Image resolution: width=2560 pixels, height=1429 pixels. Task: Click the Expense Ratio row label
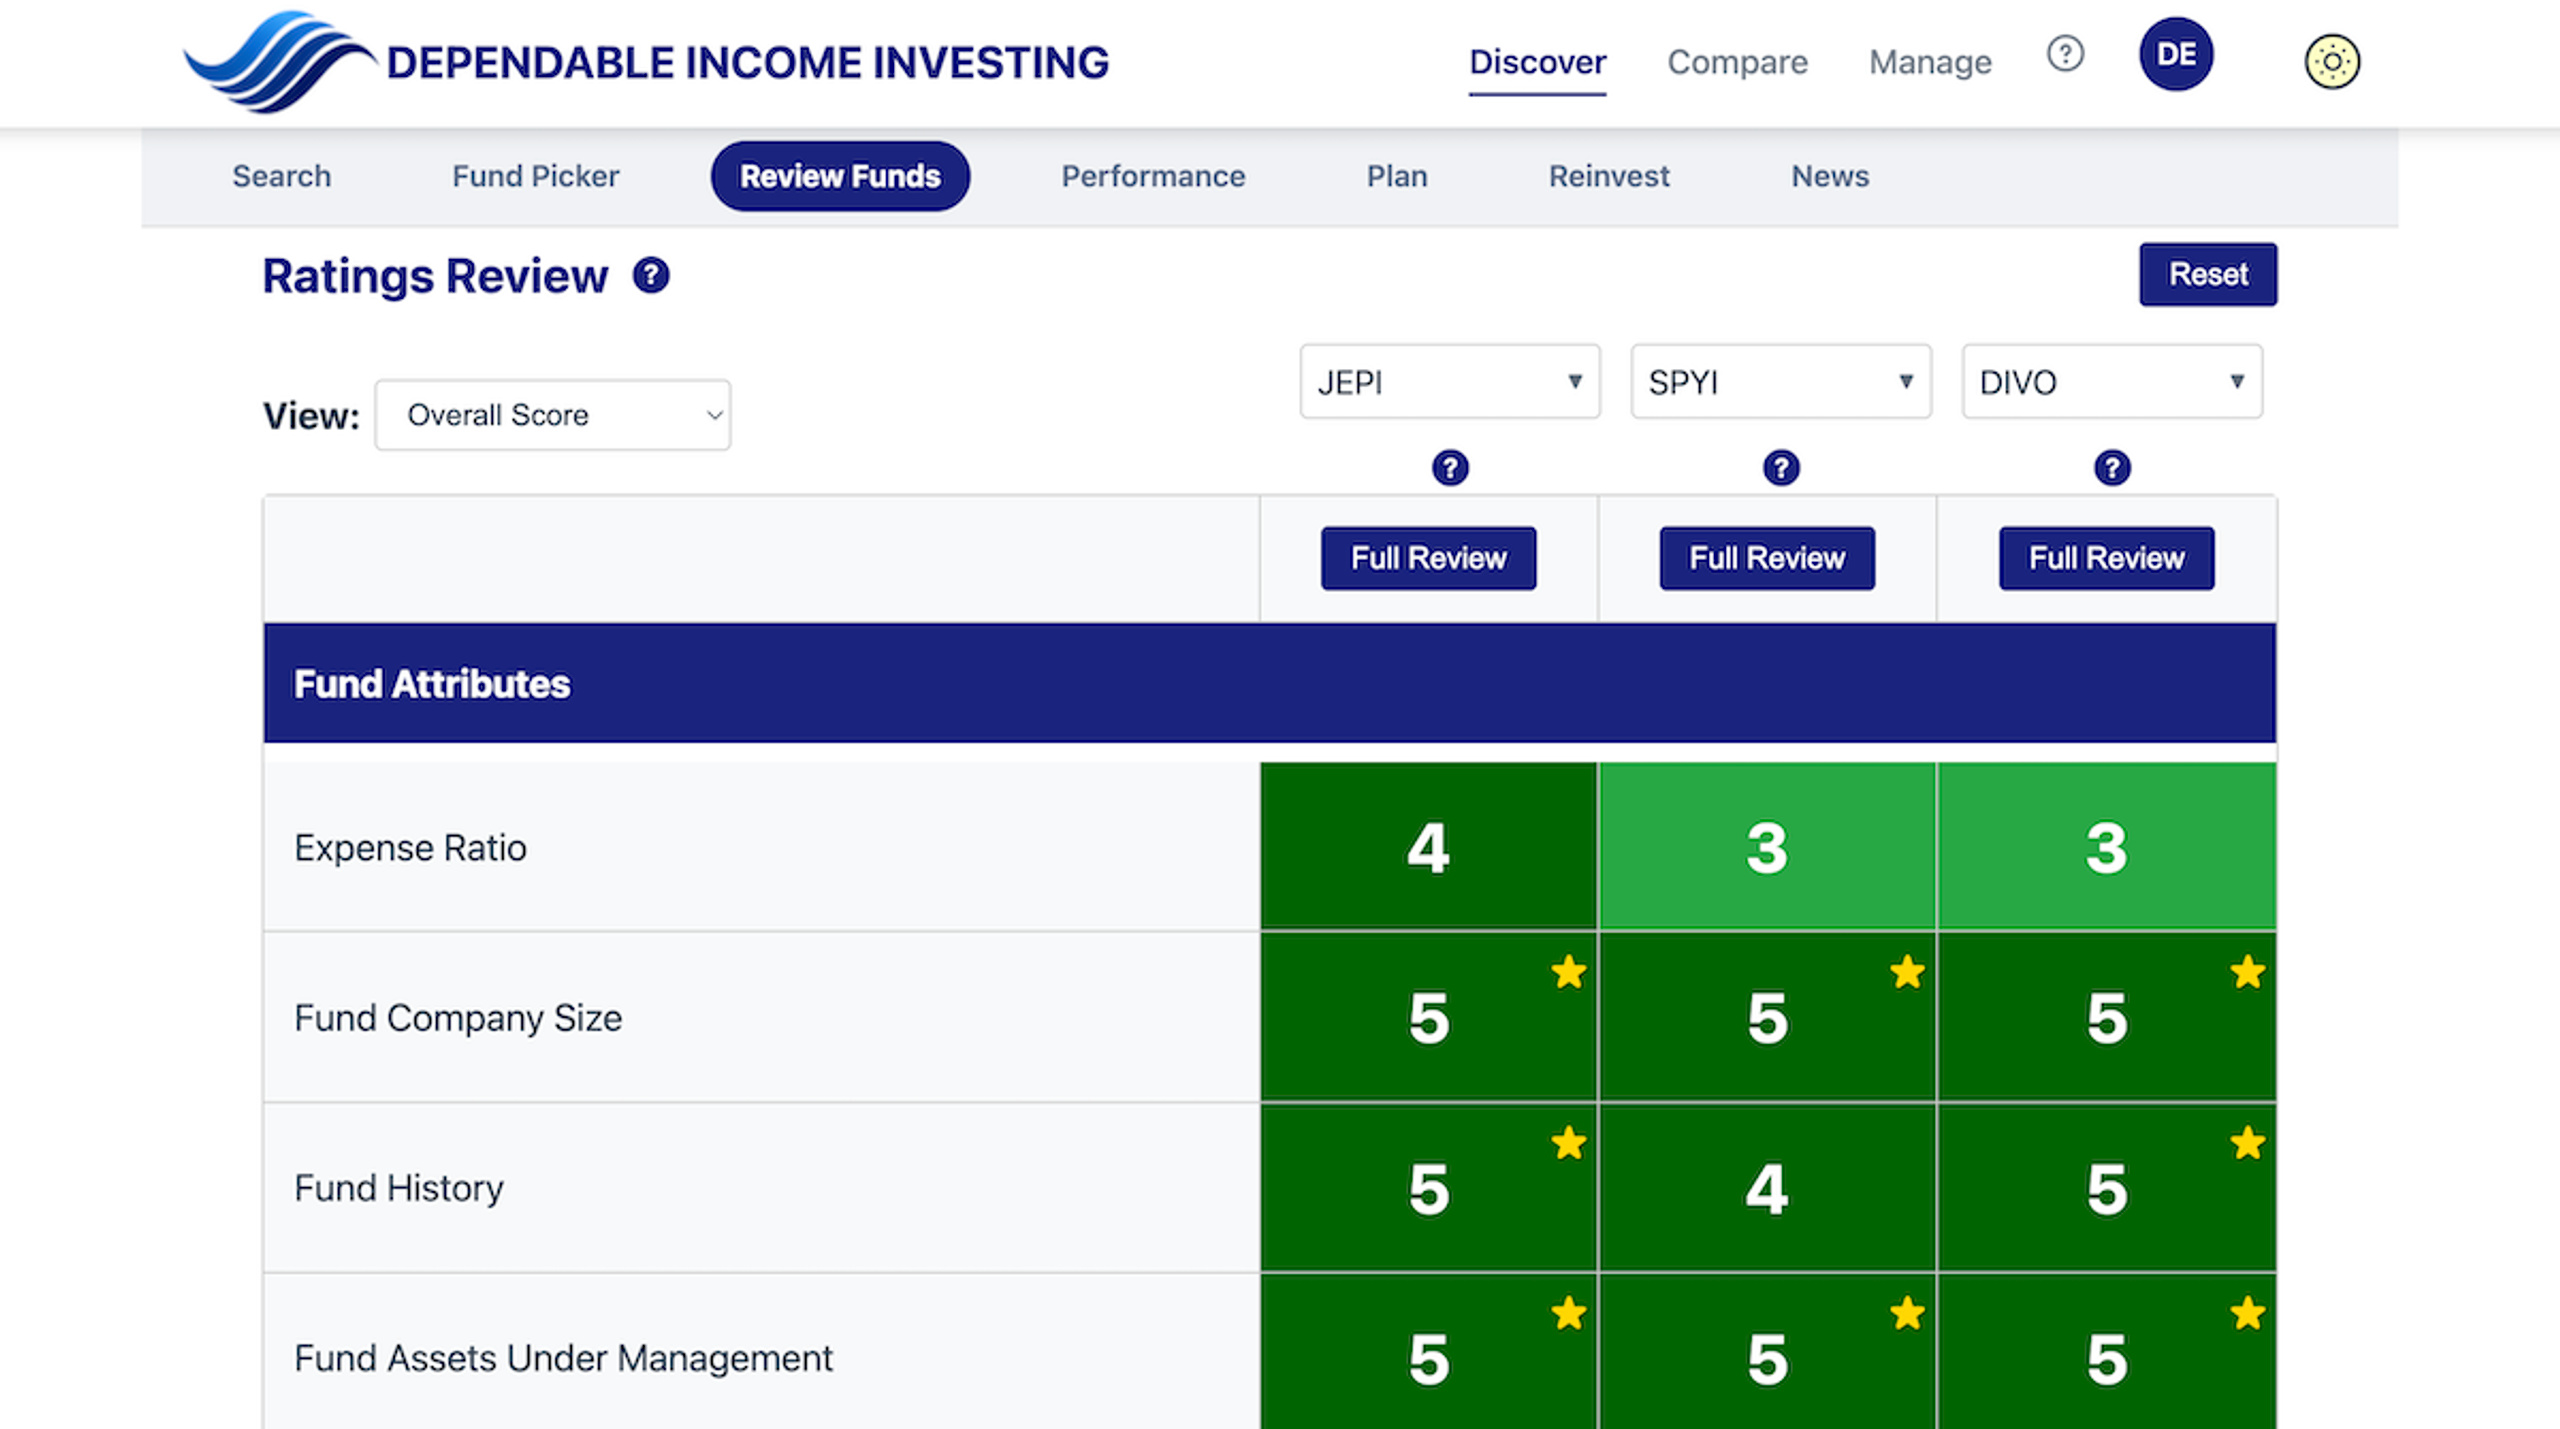pyautogui.click(x=410, y=848)
